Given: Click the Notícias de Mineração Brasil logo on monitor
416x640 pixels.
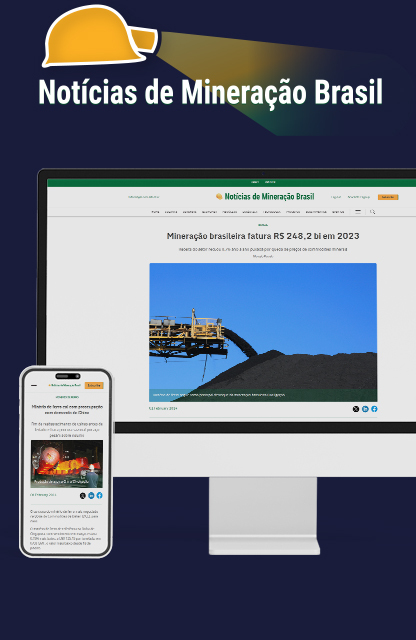Looking at the screenshot, I should [265, 197].
